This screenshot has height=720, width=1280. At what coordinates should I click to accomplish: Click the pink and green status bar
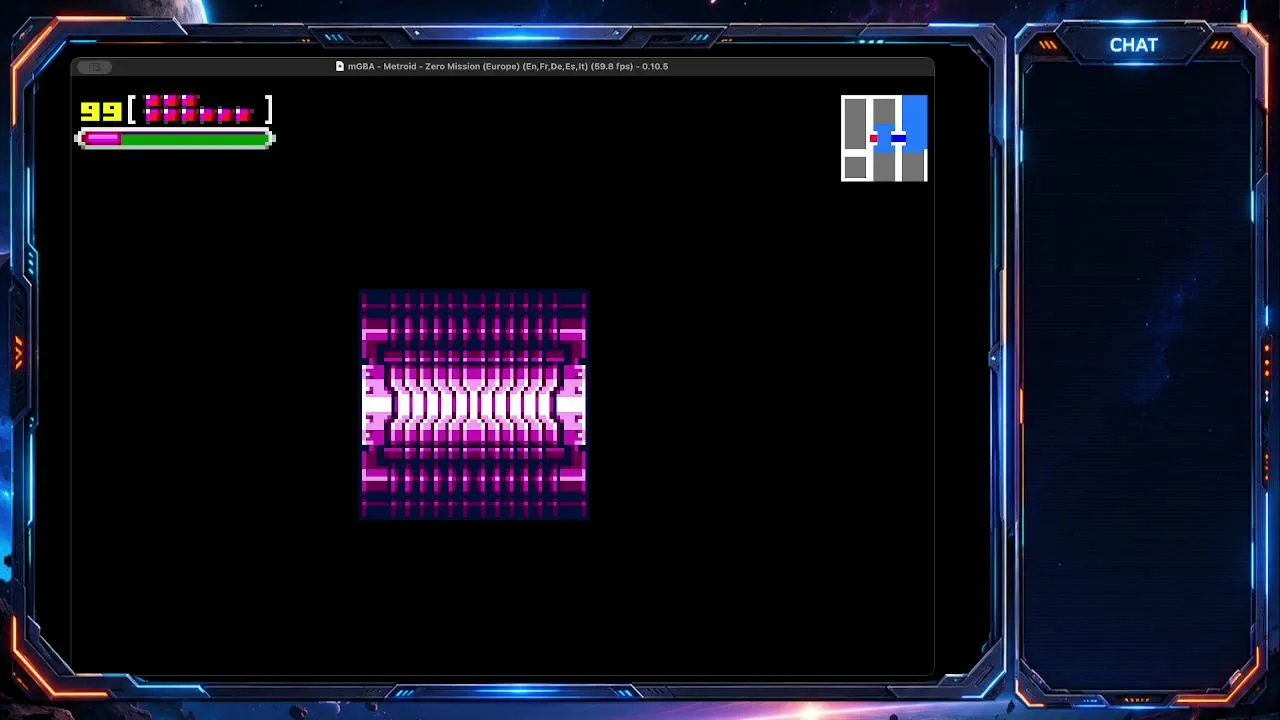tap(175, 139)
